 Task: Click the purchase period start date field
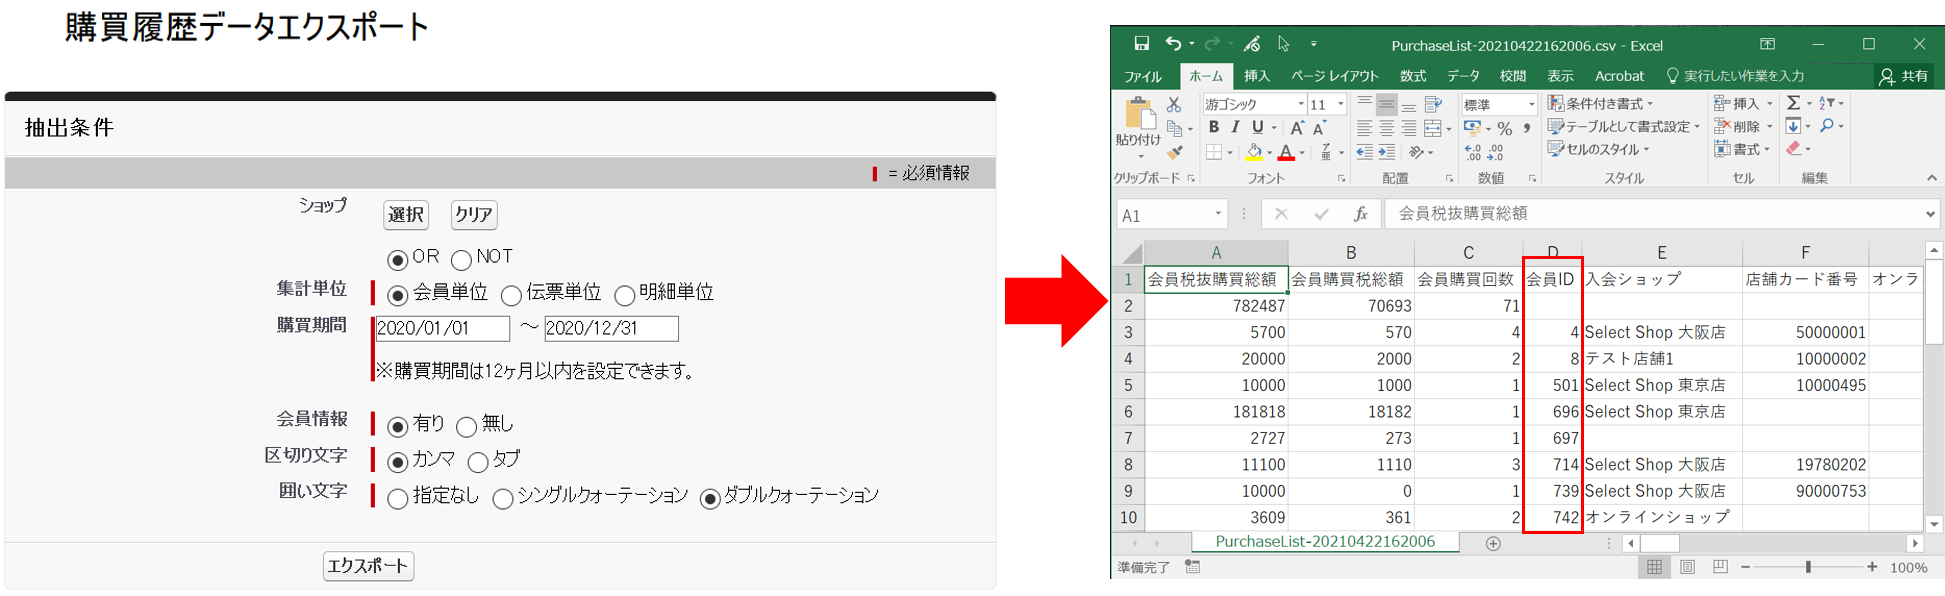click(442, 329)
